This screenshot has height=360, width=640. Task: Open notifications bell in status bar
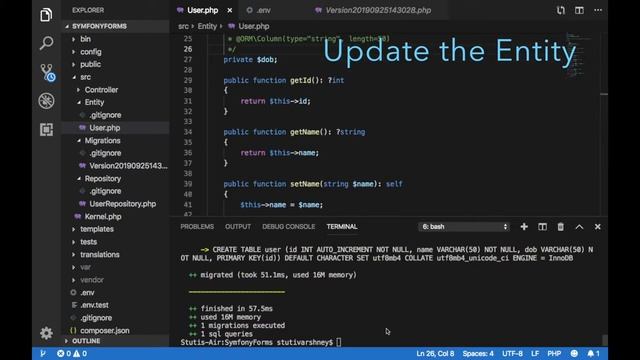(593, 353)
